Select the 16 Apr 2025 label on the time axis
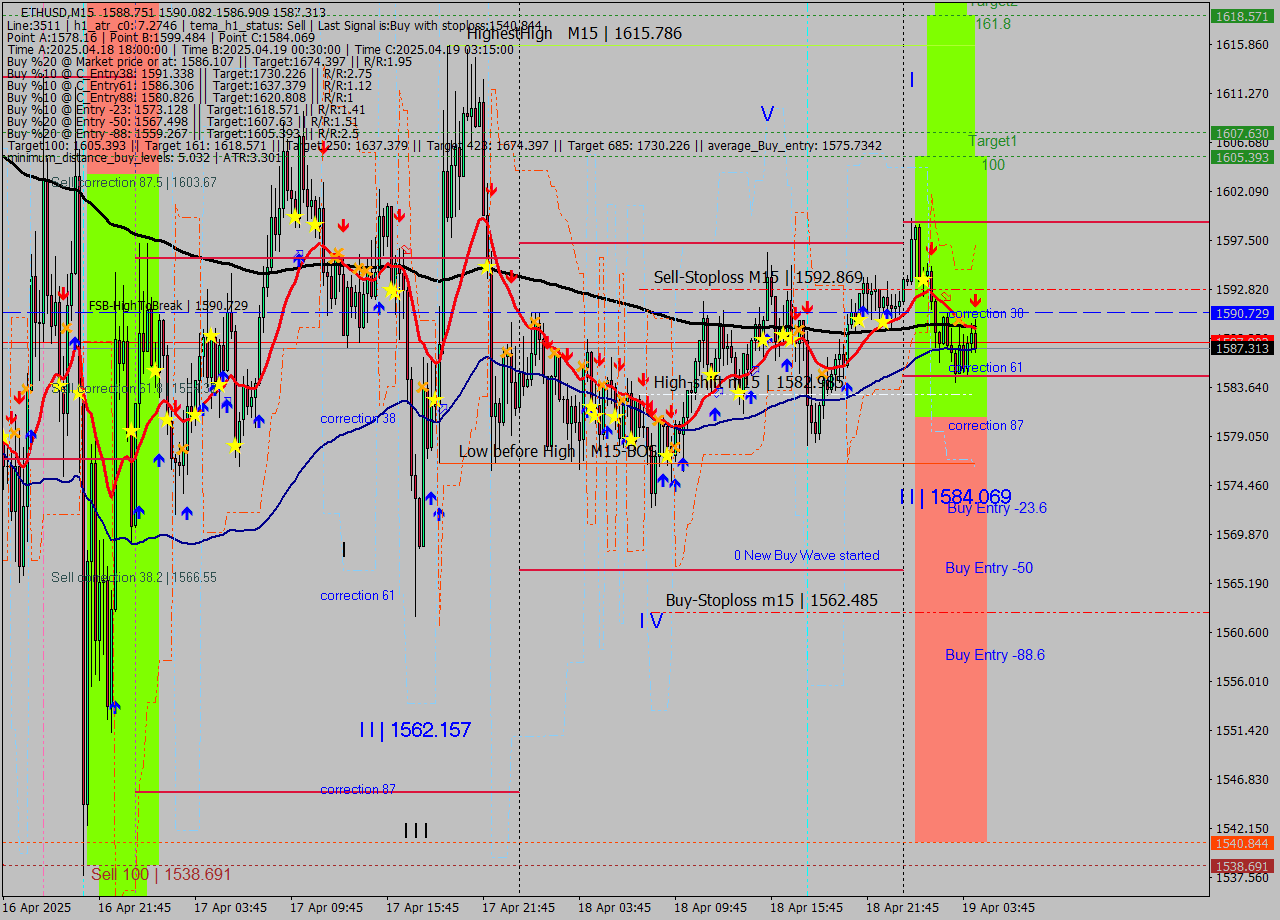Image resolution: width=1280 pixels, height=920 pixels. click(37, 907)
